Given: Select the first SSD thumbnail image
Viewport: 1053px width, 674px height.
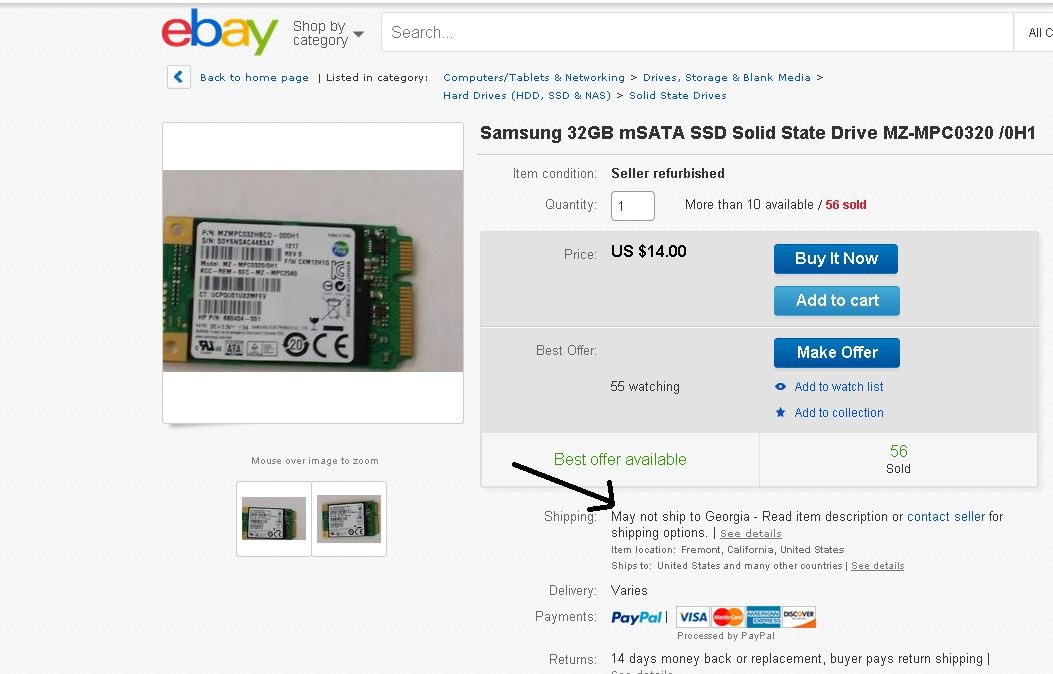Looking at the screenshot, I should coord(274,519).
